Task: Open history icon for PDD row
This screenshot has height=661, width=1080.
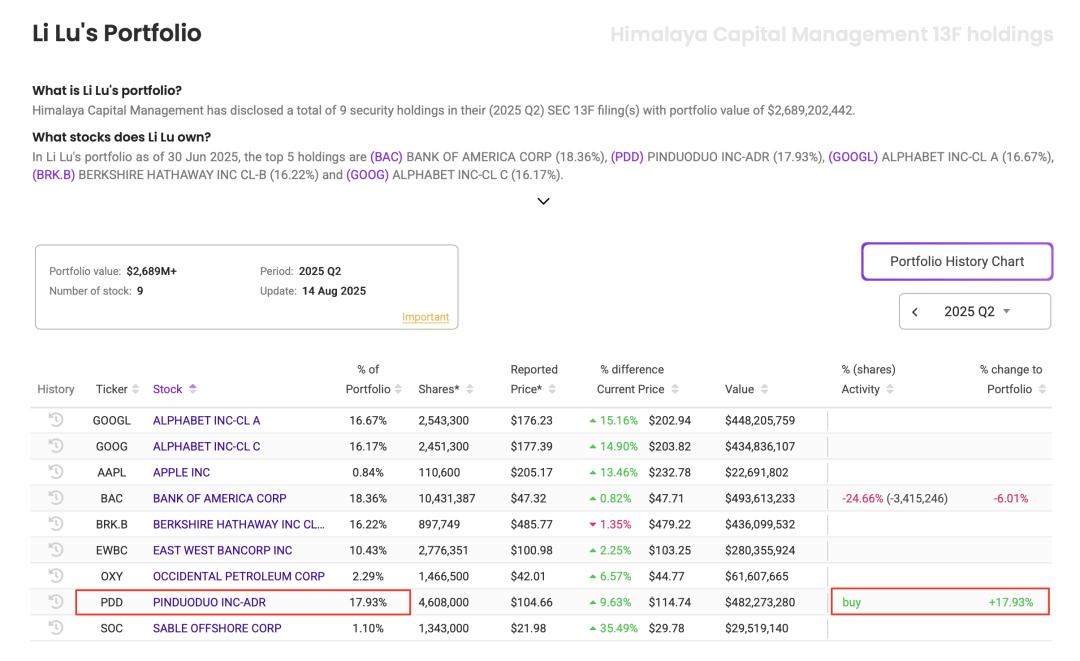Action: pyautogui.click(x=56, y=601)
